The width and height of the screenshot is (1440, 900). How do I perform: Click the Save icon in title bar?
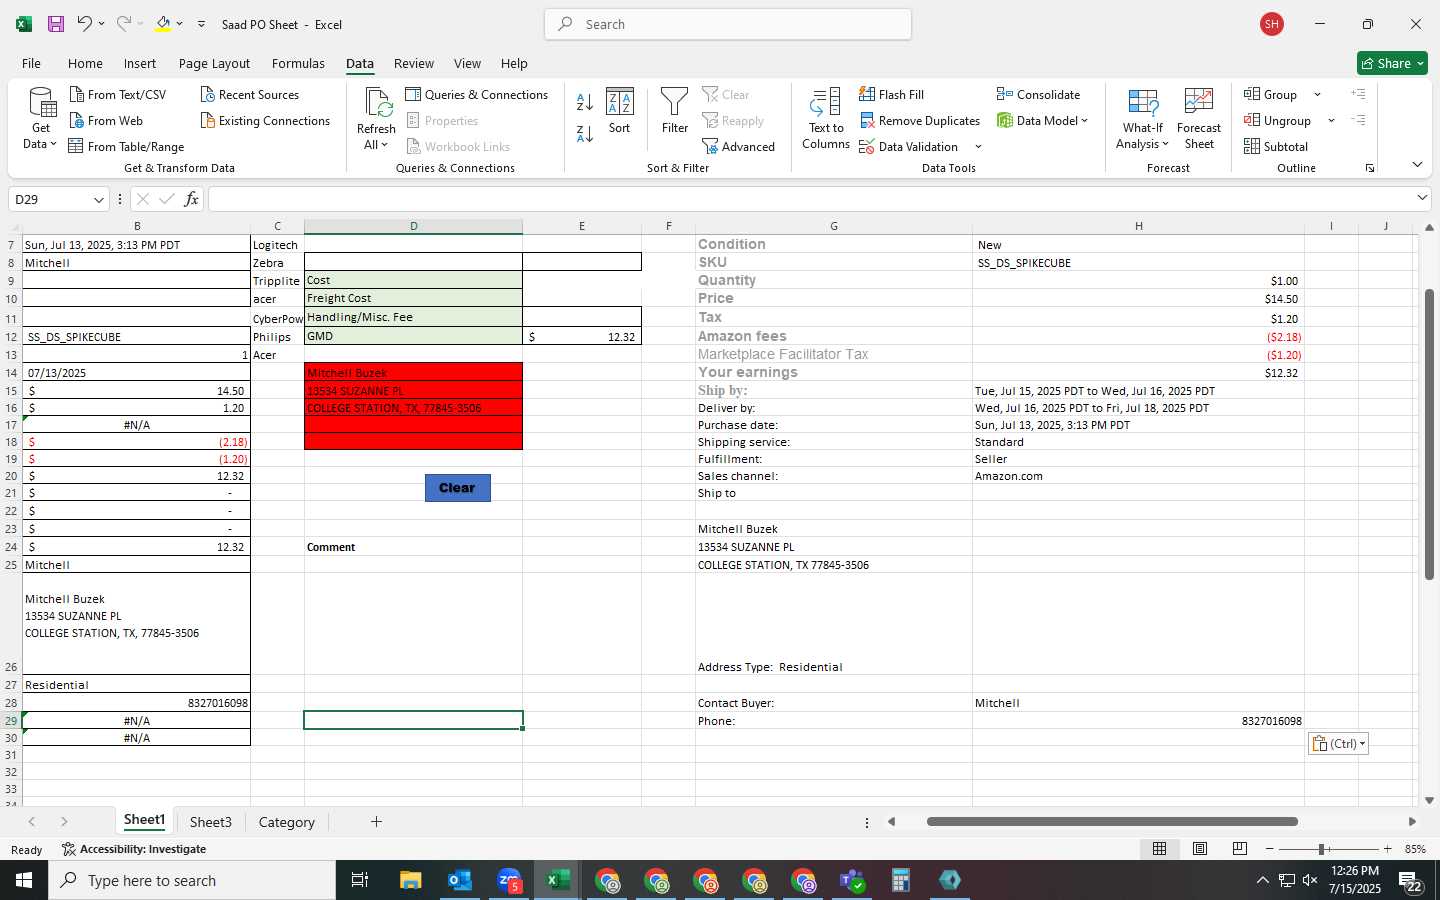56,24
